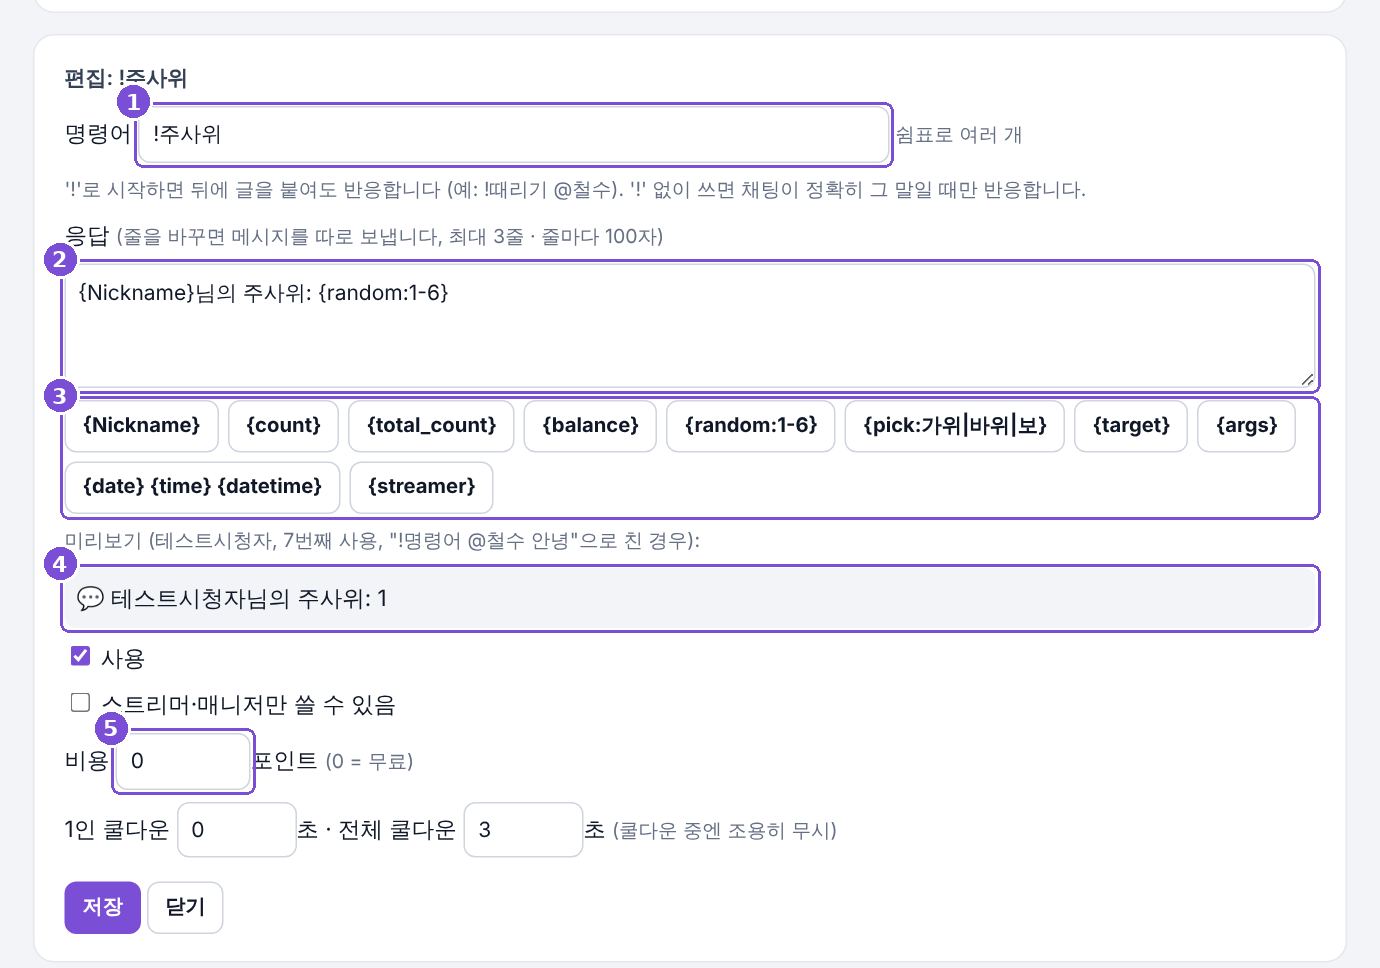Insert the {date} {time} {datetime} chip
Screen dimensions: 1380x968
coord(202,487)
